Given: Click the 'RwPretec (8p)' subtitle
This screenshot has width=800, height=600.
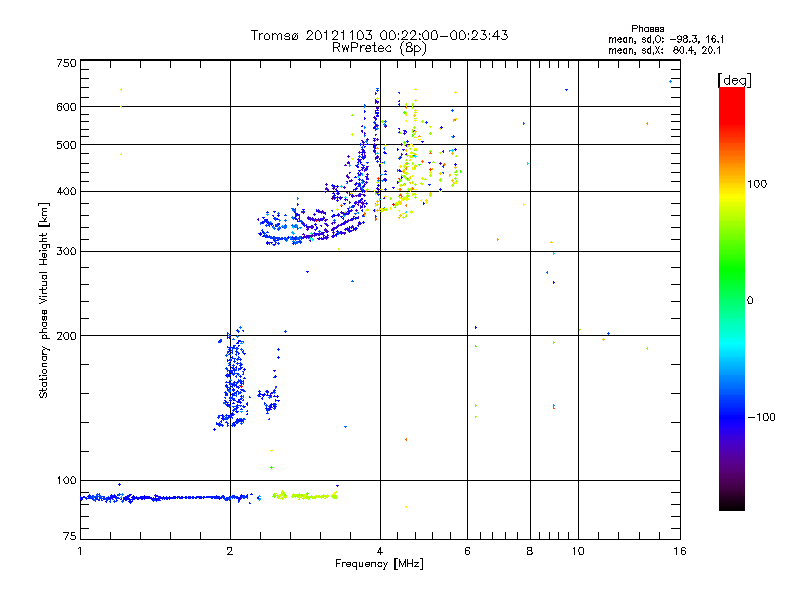Looking at the screenshot, I should (379, 48).
